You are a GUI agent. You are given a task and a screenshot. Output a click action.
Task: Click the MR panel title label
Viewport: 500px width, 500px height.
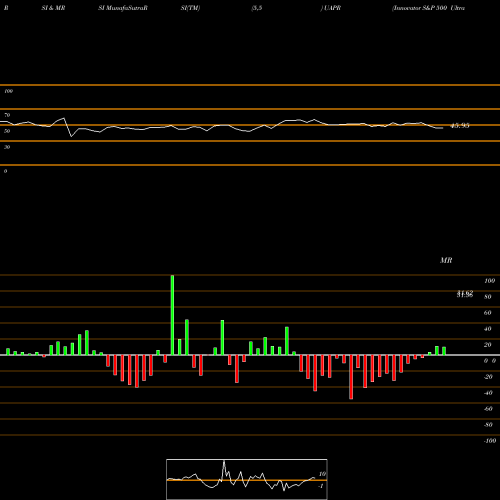tap(446, 260)
